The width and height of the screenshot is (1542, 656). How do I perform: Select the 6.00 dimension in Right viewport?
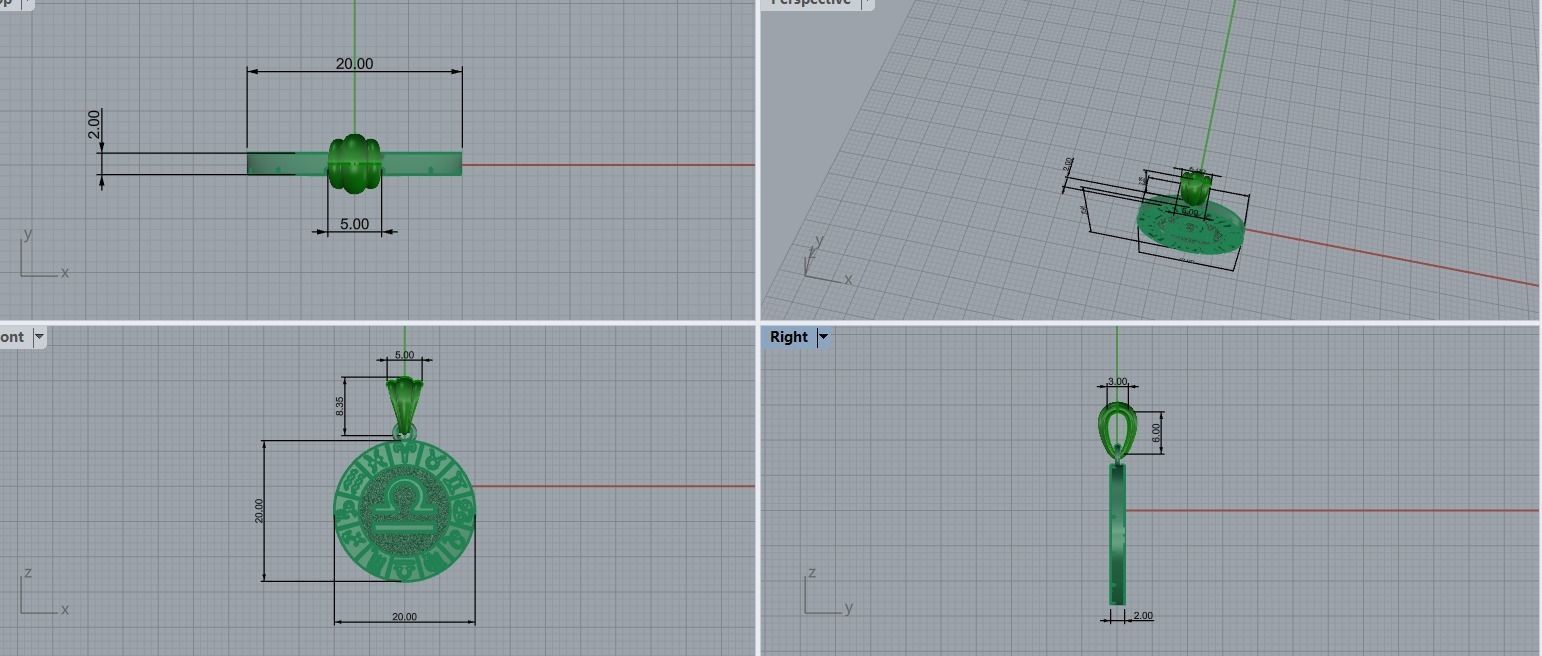(x=1156, y=432)
